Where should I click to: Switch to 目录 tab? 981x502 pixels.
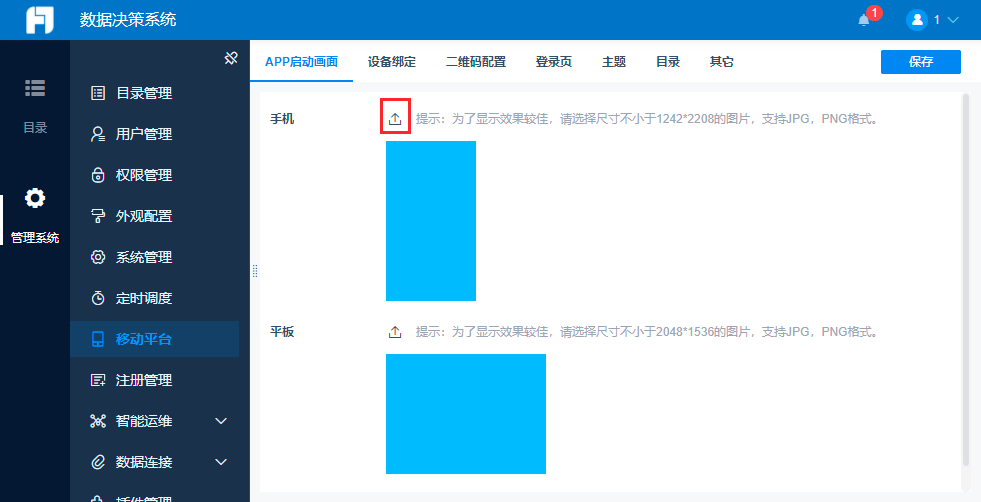tap(668, 62)
